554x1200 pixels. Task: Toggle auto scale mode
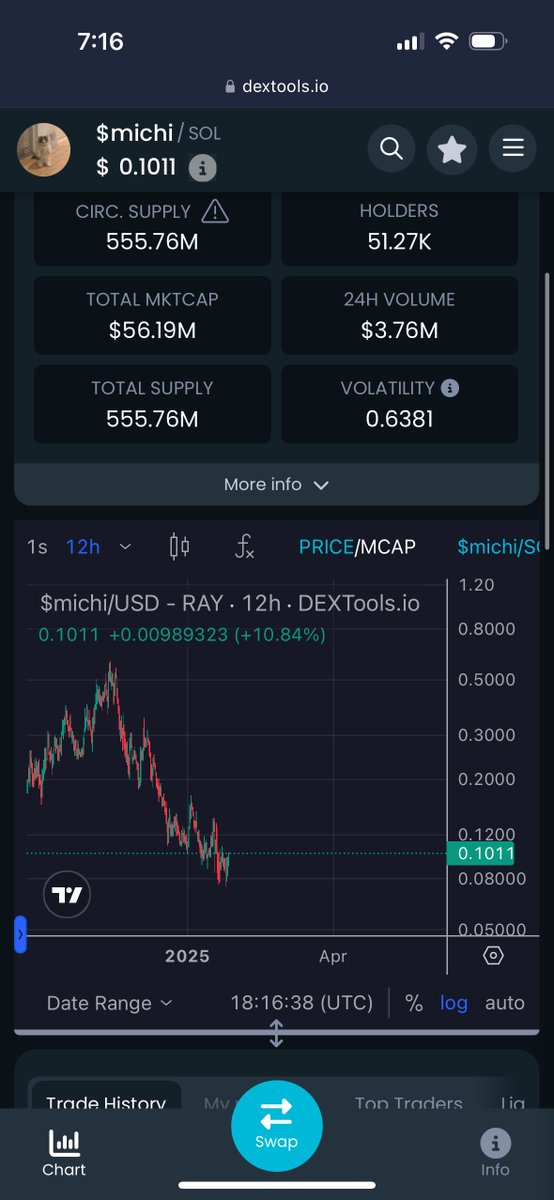pos(505,1003)
